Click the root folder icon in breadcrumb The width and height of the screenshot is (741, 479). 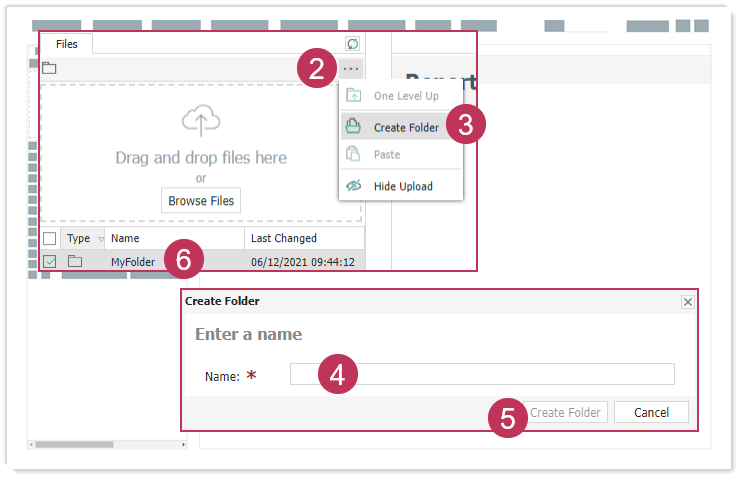[49, 68]
